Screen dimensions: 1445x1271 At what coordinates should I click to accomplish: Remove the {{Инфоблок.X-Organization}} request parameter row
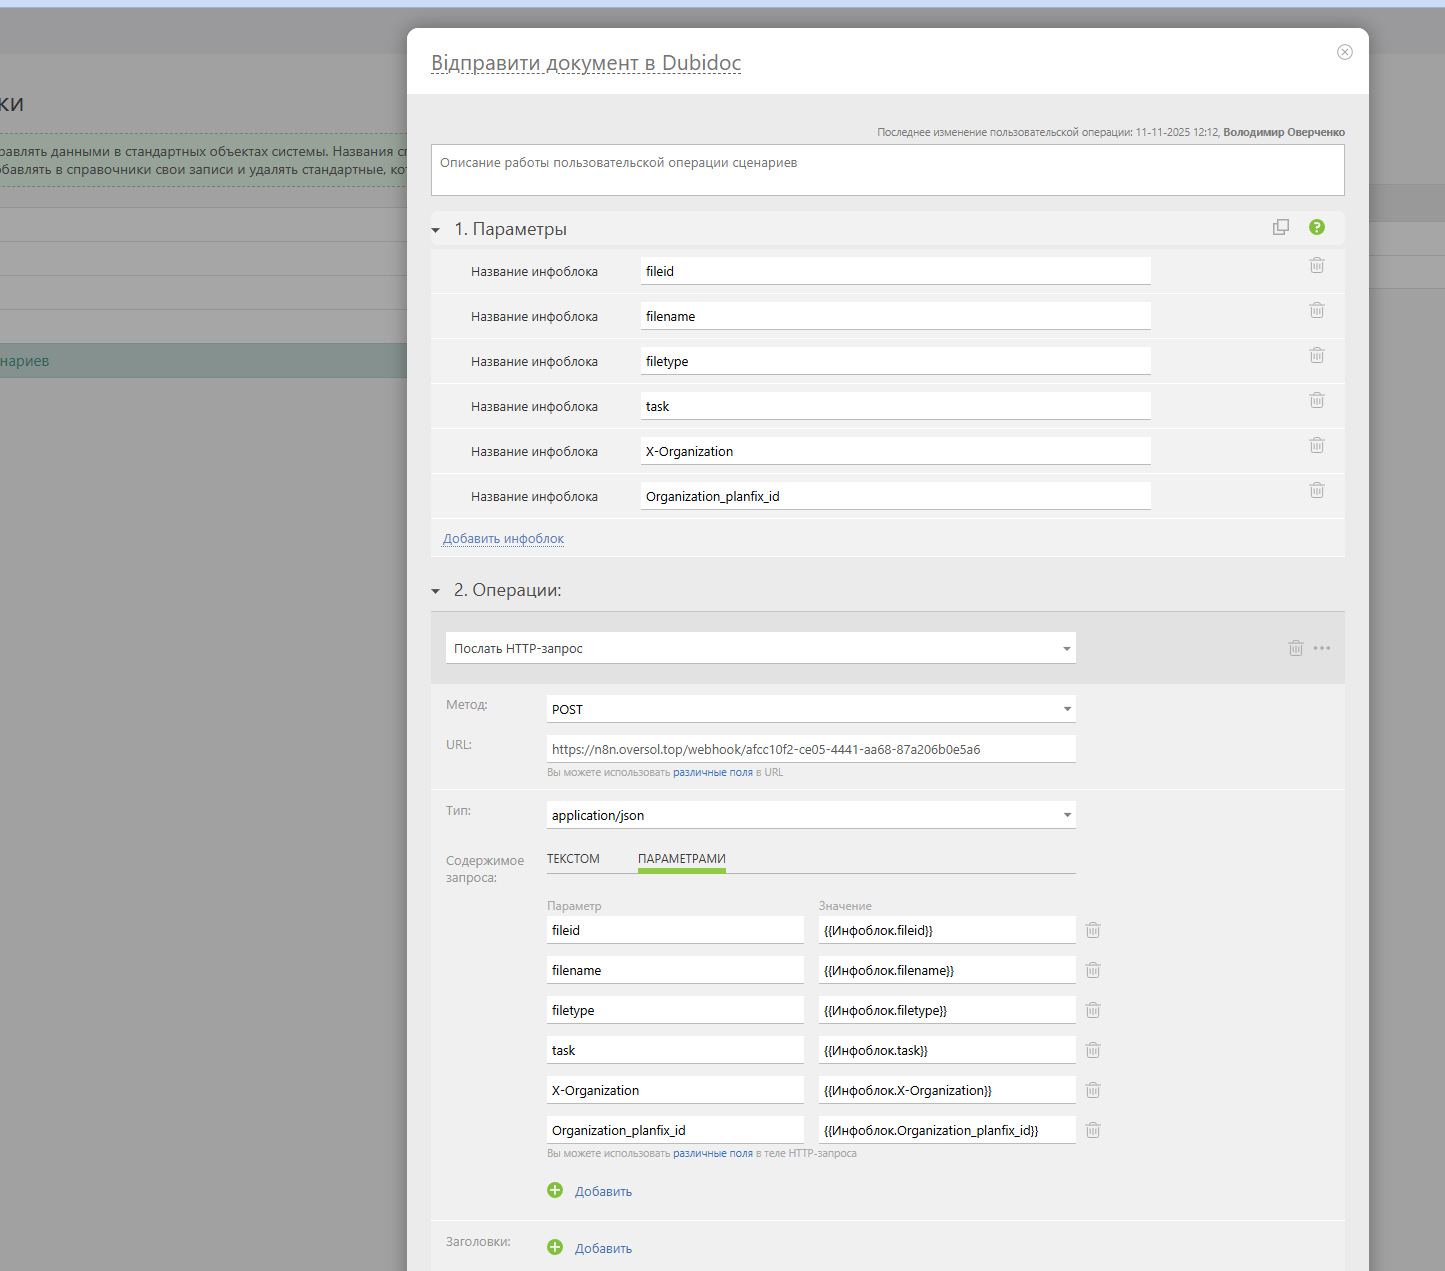click(1093, 1090)
